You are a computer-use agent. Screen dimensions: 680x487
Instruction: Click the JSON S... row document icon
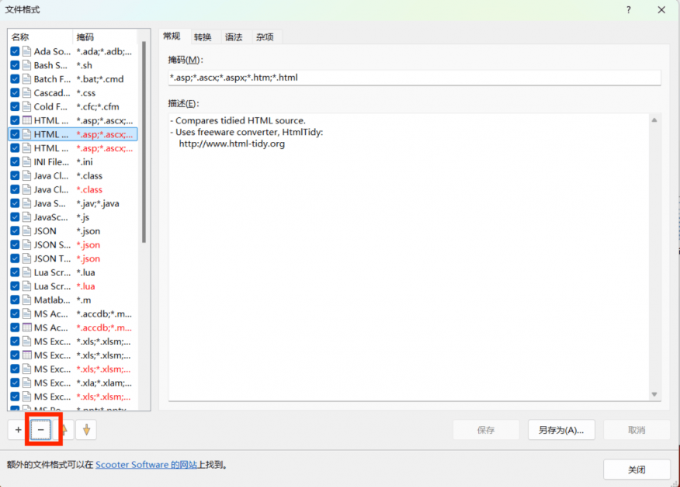(26, 245)
